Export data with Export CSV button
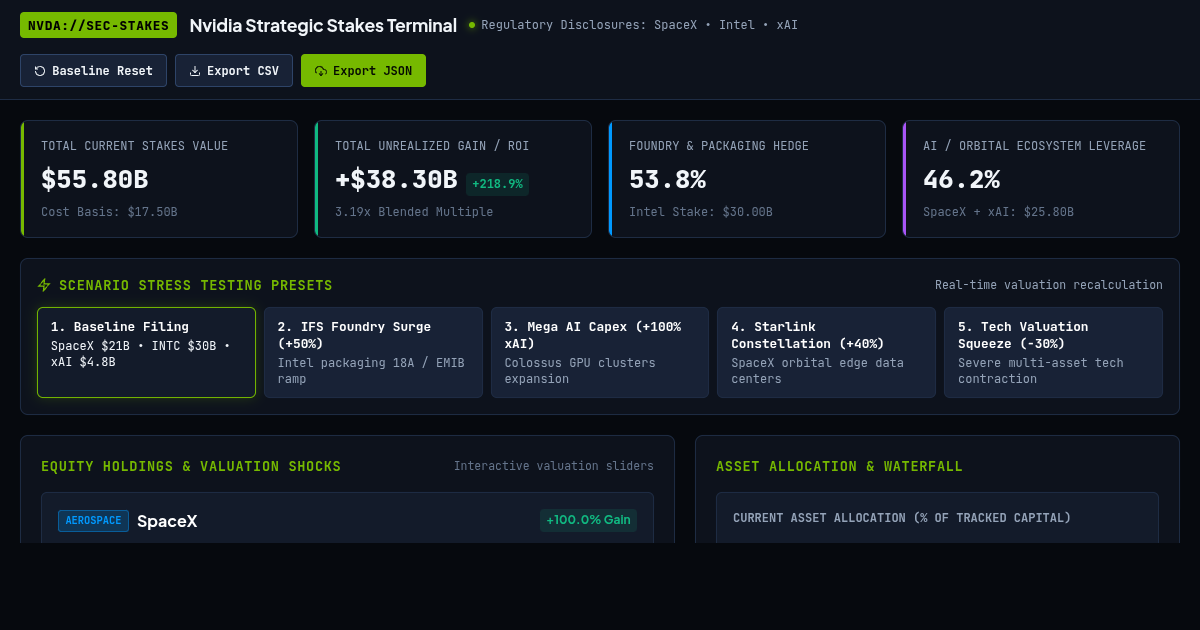 point(234,71)
